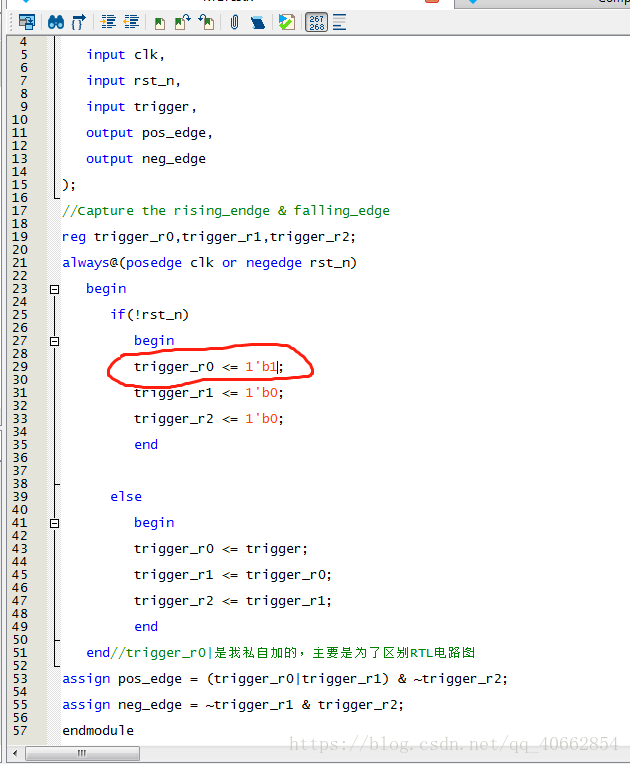Click the 'assign pos_edge' statement
Viewport: 630px width, 764px height.
pyautogui.click(x=285, y=679)
